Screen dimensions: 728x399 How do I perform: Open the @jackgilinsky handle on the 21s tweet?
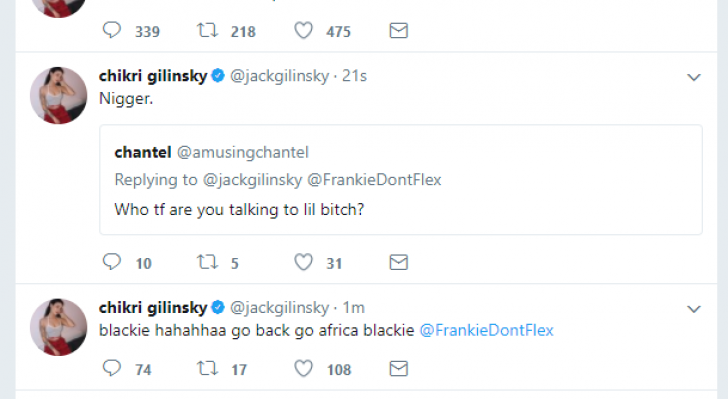280,76
